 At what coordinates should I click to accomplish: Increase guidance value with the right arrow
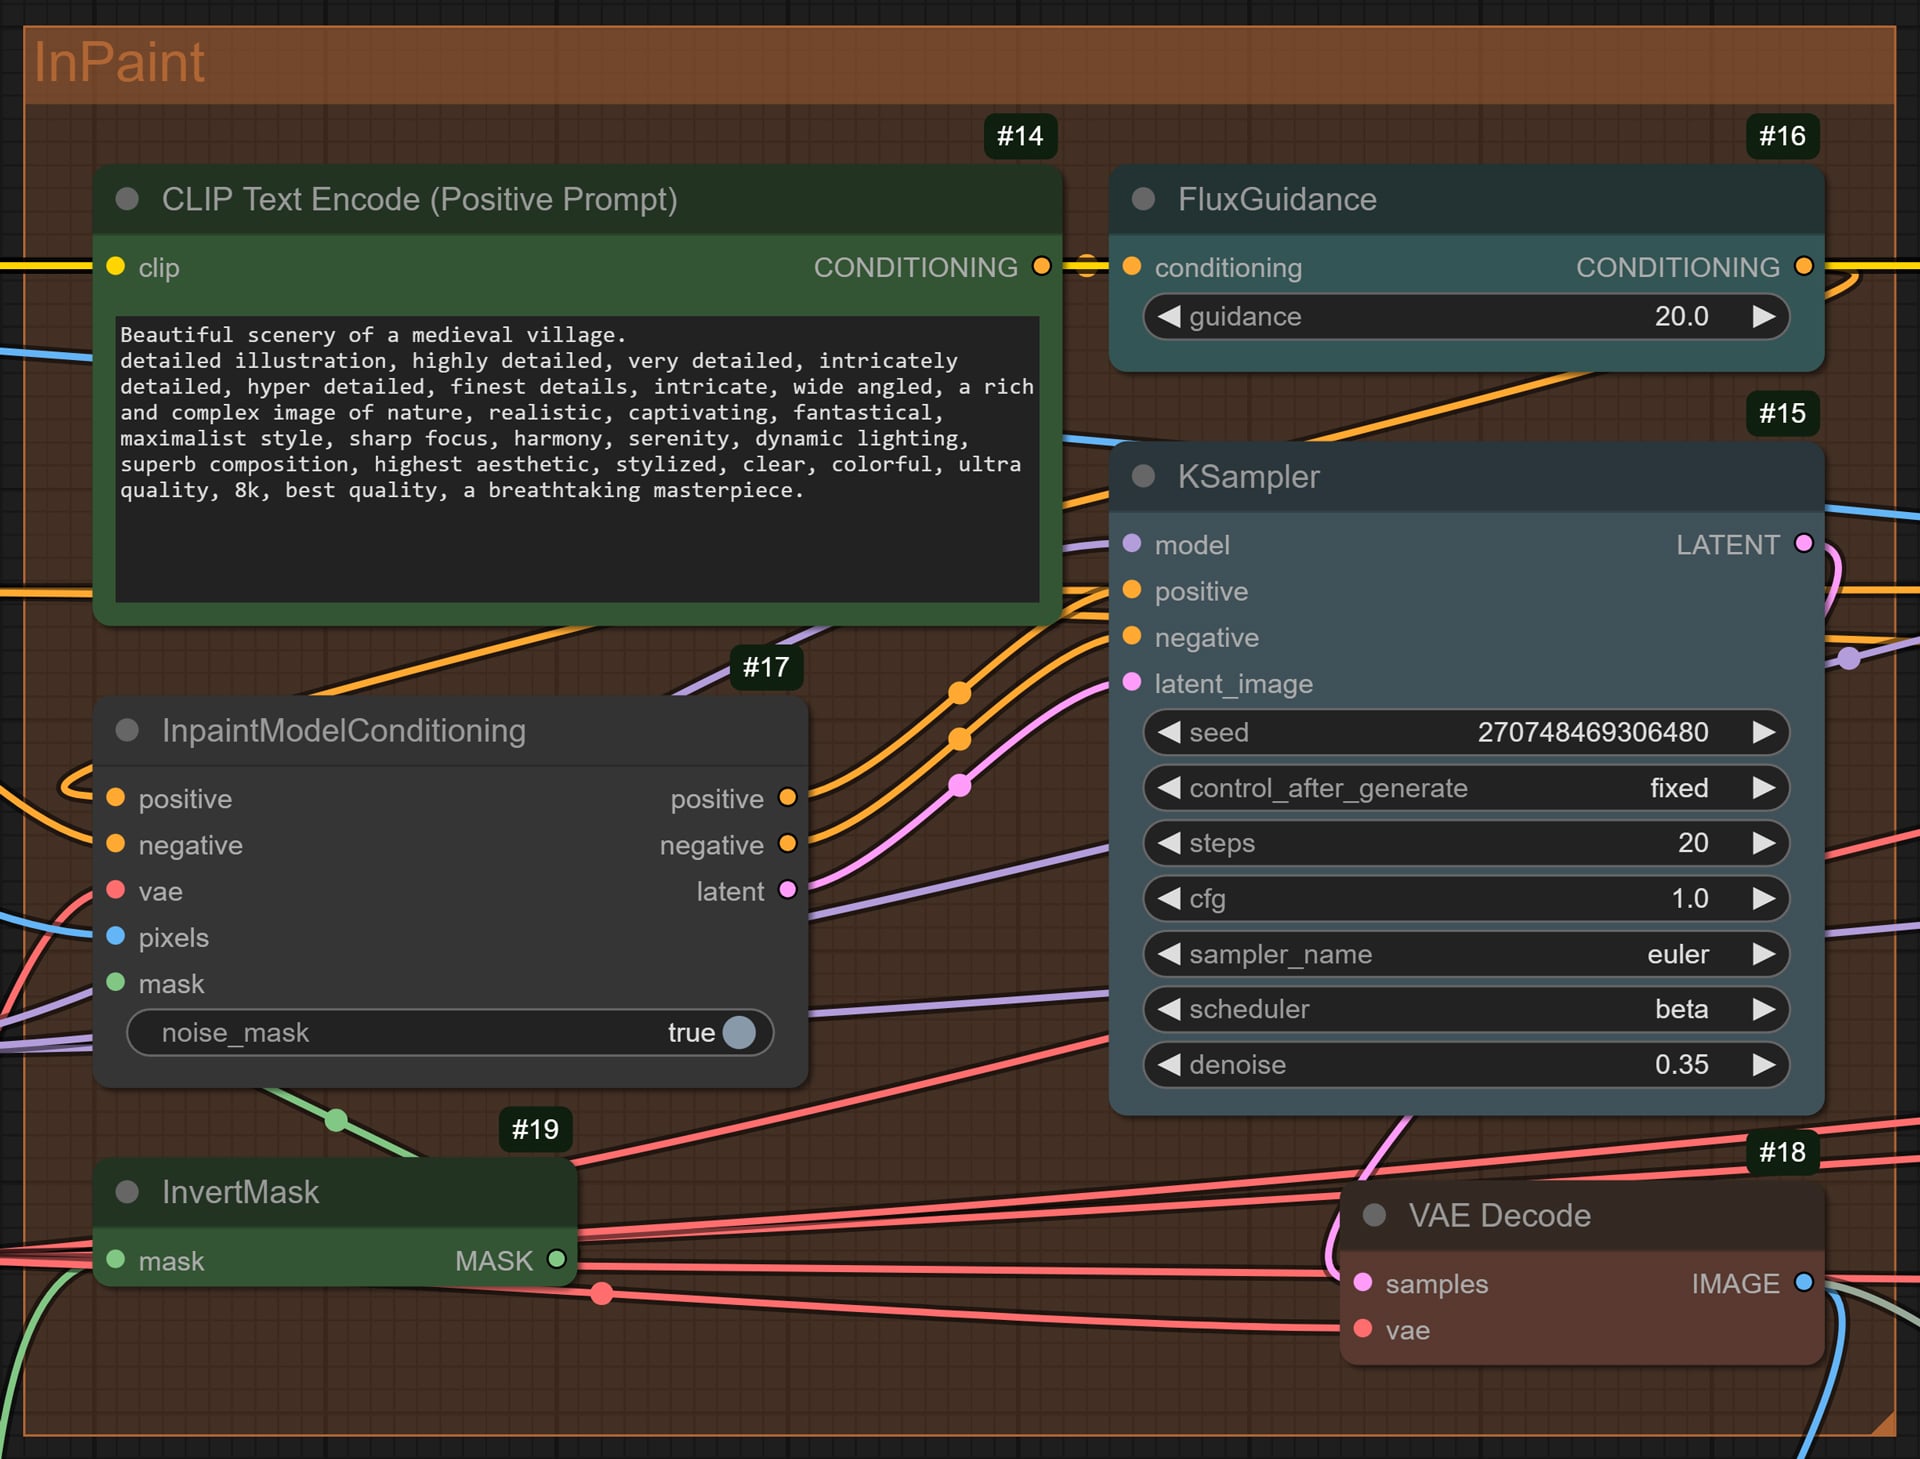tap(1764, 316)
